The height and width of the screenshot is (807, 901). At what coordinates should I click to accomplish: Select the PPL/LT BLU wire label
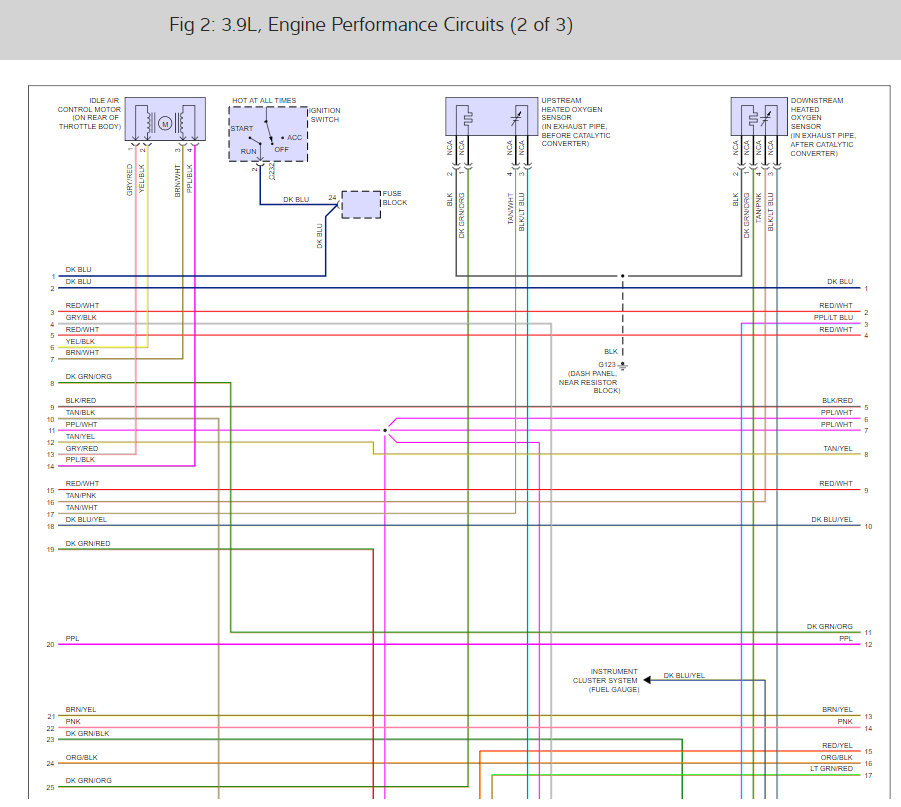[x=833, y=317]
